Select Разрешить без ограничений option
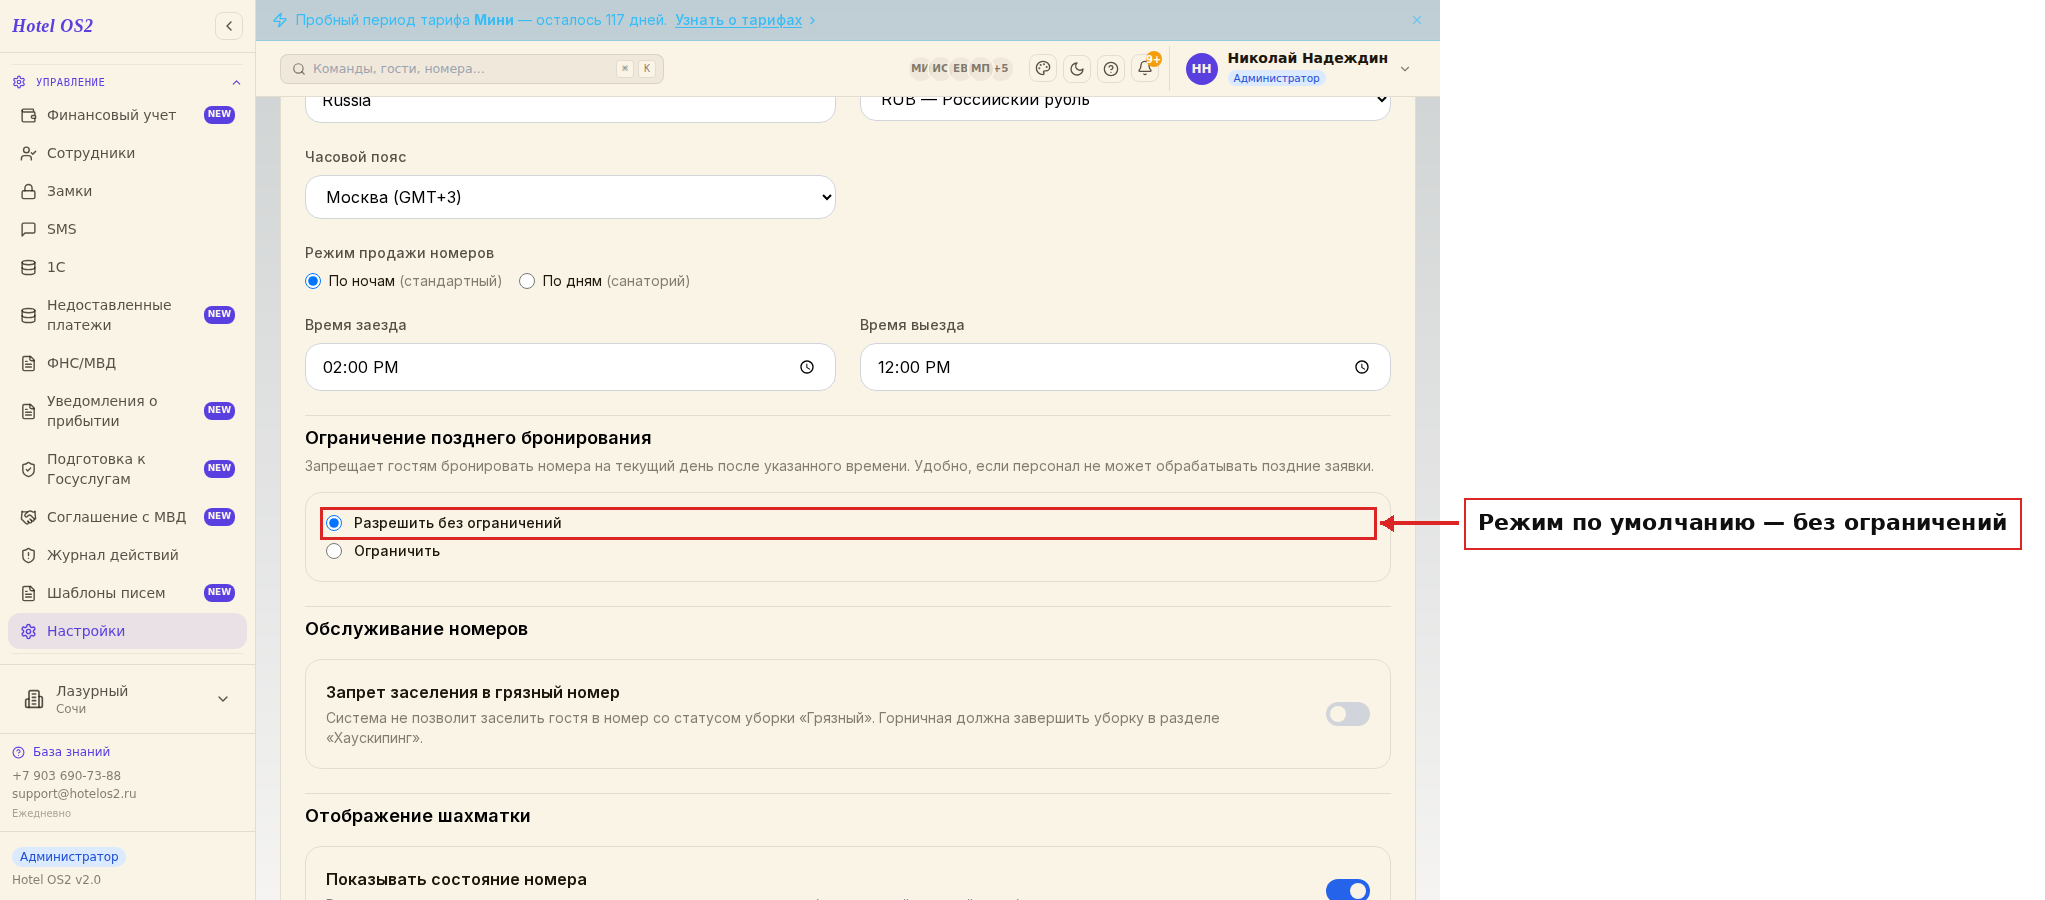 (x=334, y=523)
